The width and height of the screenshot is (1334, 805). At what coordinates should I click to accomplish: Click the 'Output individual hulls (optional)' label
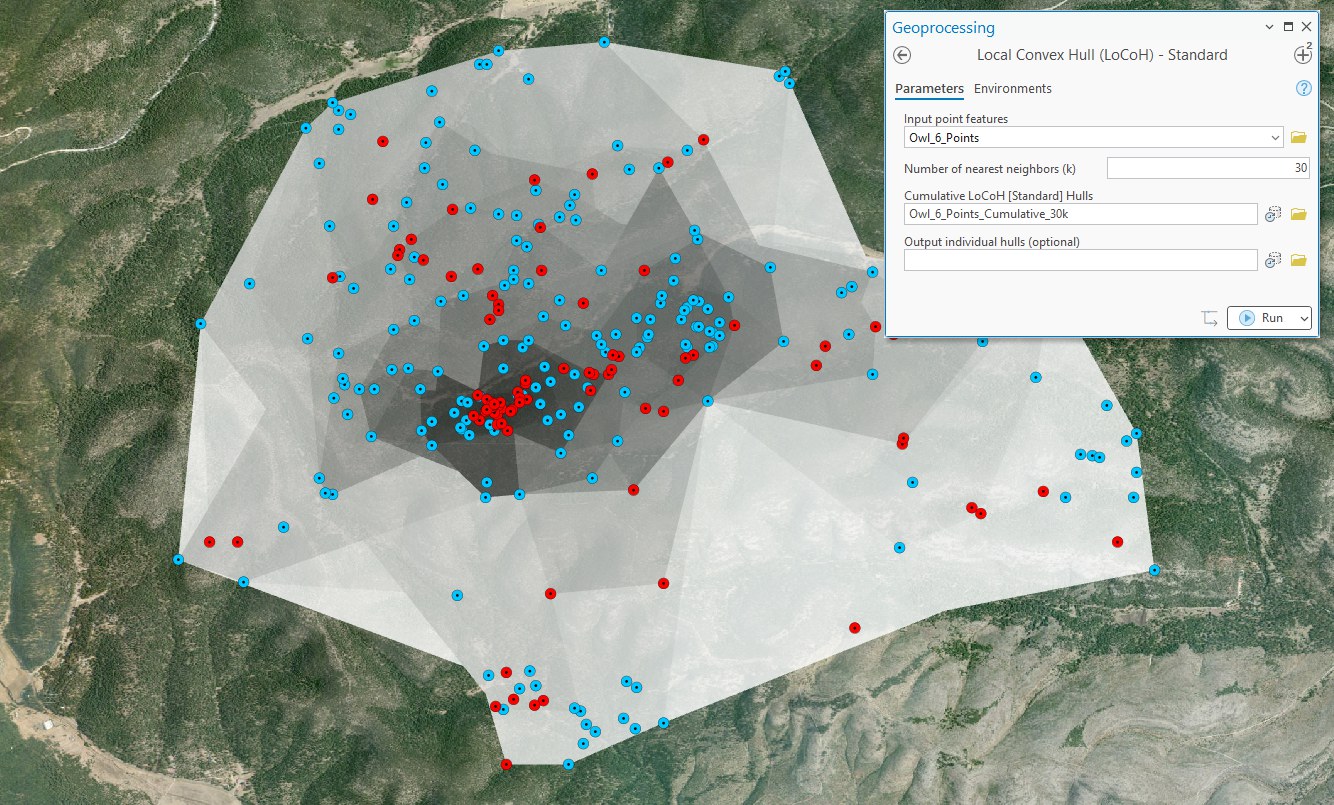[x=992, y=242]
